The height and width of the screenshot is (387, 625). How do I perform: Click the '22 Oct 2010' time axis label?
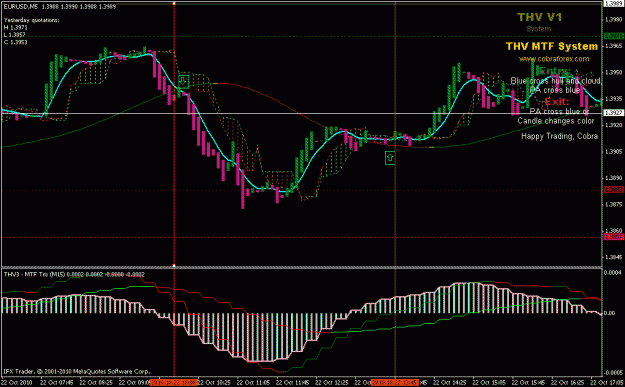[x=16, y=383]
